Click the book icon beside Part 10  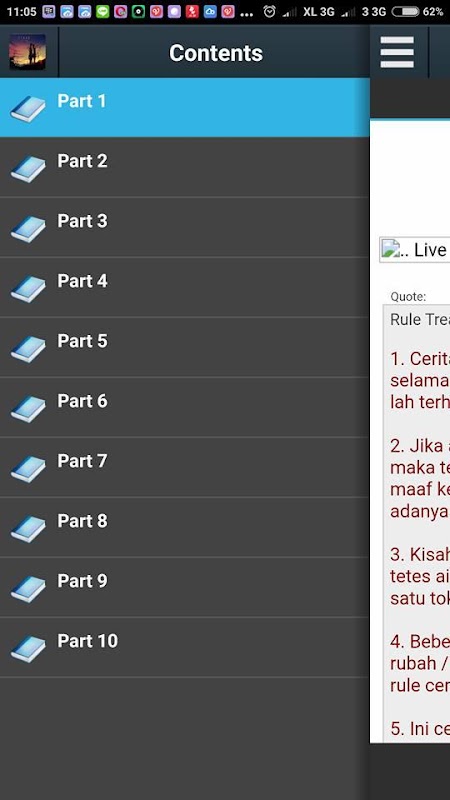click(x=28, y=648)
